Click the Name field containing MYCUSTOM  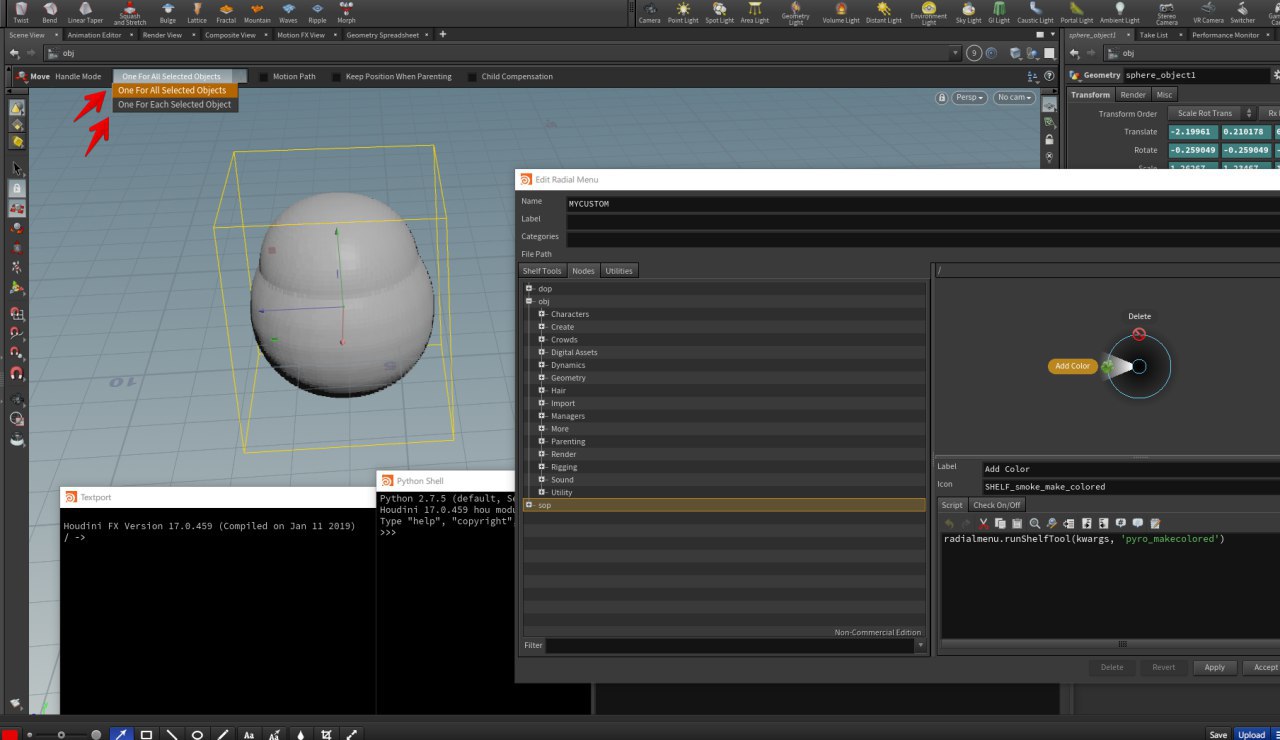click(x=922, y=203)
